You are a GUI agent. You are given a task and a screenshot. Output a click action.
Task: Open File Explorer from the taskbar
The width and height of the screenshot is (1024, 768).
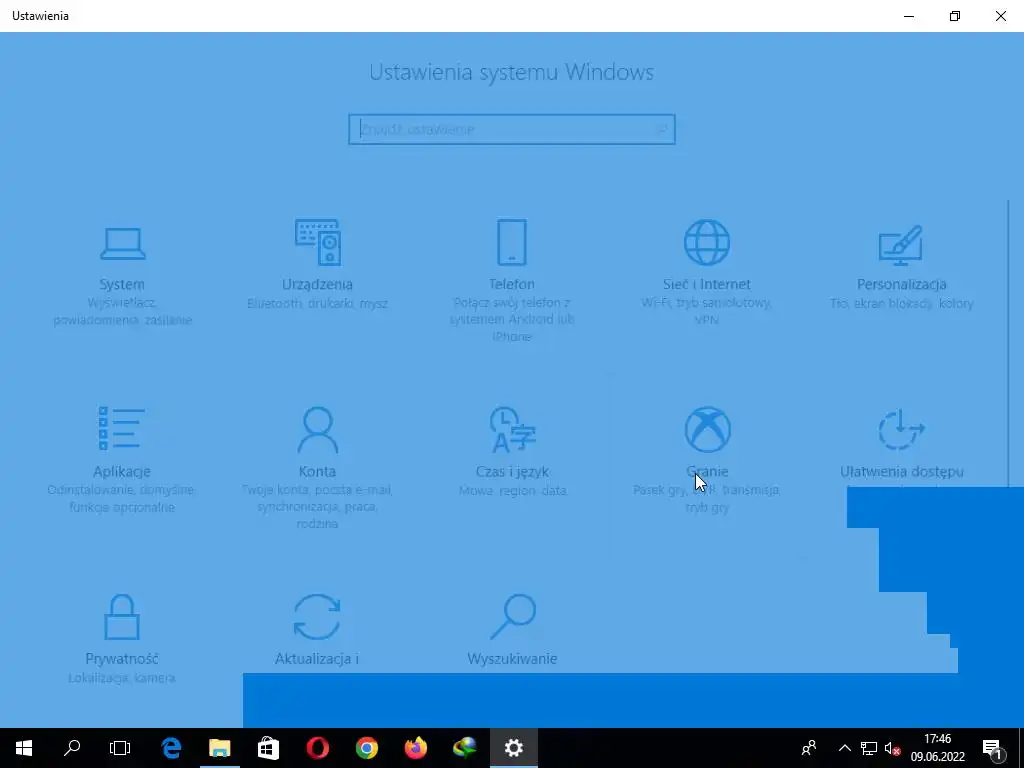coord(219,748)
